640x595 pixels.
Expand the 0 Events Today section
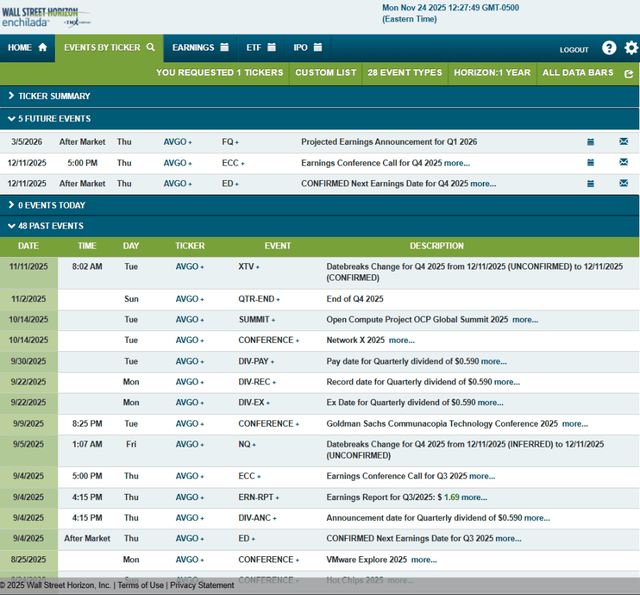[x=50, y=205]
